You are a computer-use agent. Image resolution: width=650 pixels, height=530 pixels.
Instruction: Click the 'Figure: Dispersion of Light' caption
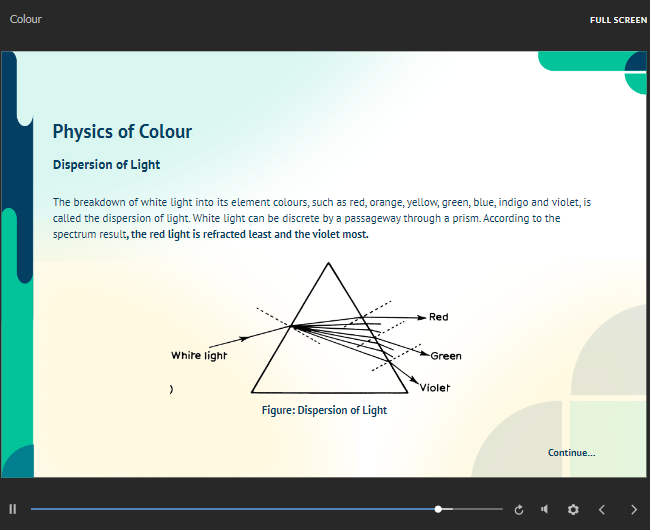click(x=324, y=410)
